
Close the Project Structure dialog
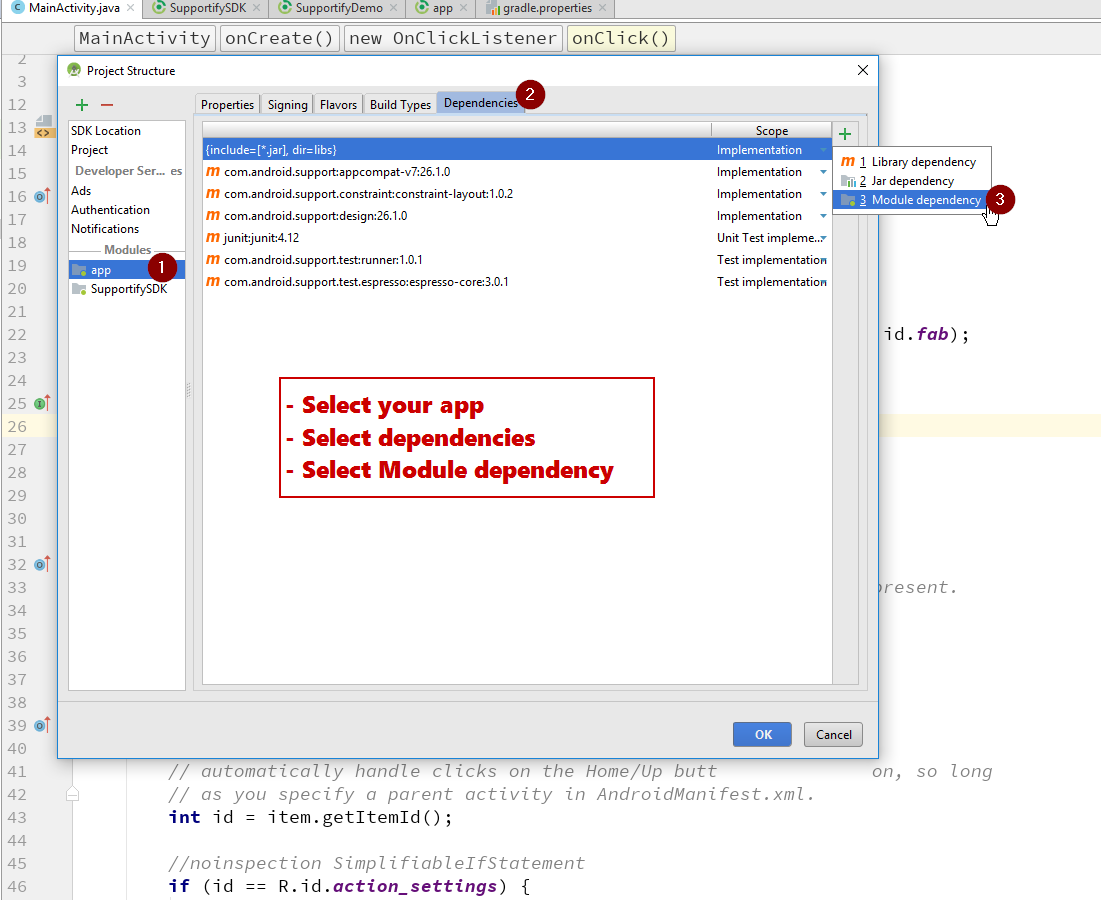click(x=863, y=70)
